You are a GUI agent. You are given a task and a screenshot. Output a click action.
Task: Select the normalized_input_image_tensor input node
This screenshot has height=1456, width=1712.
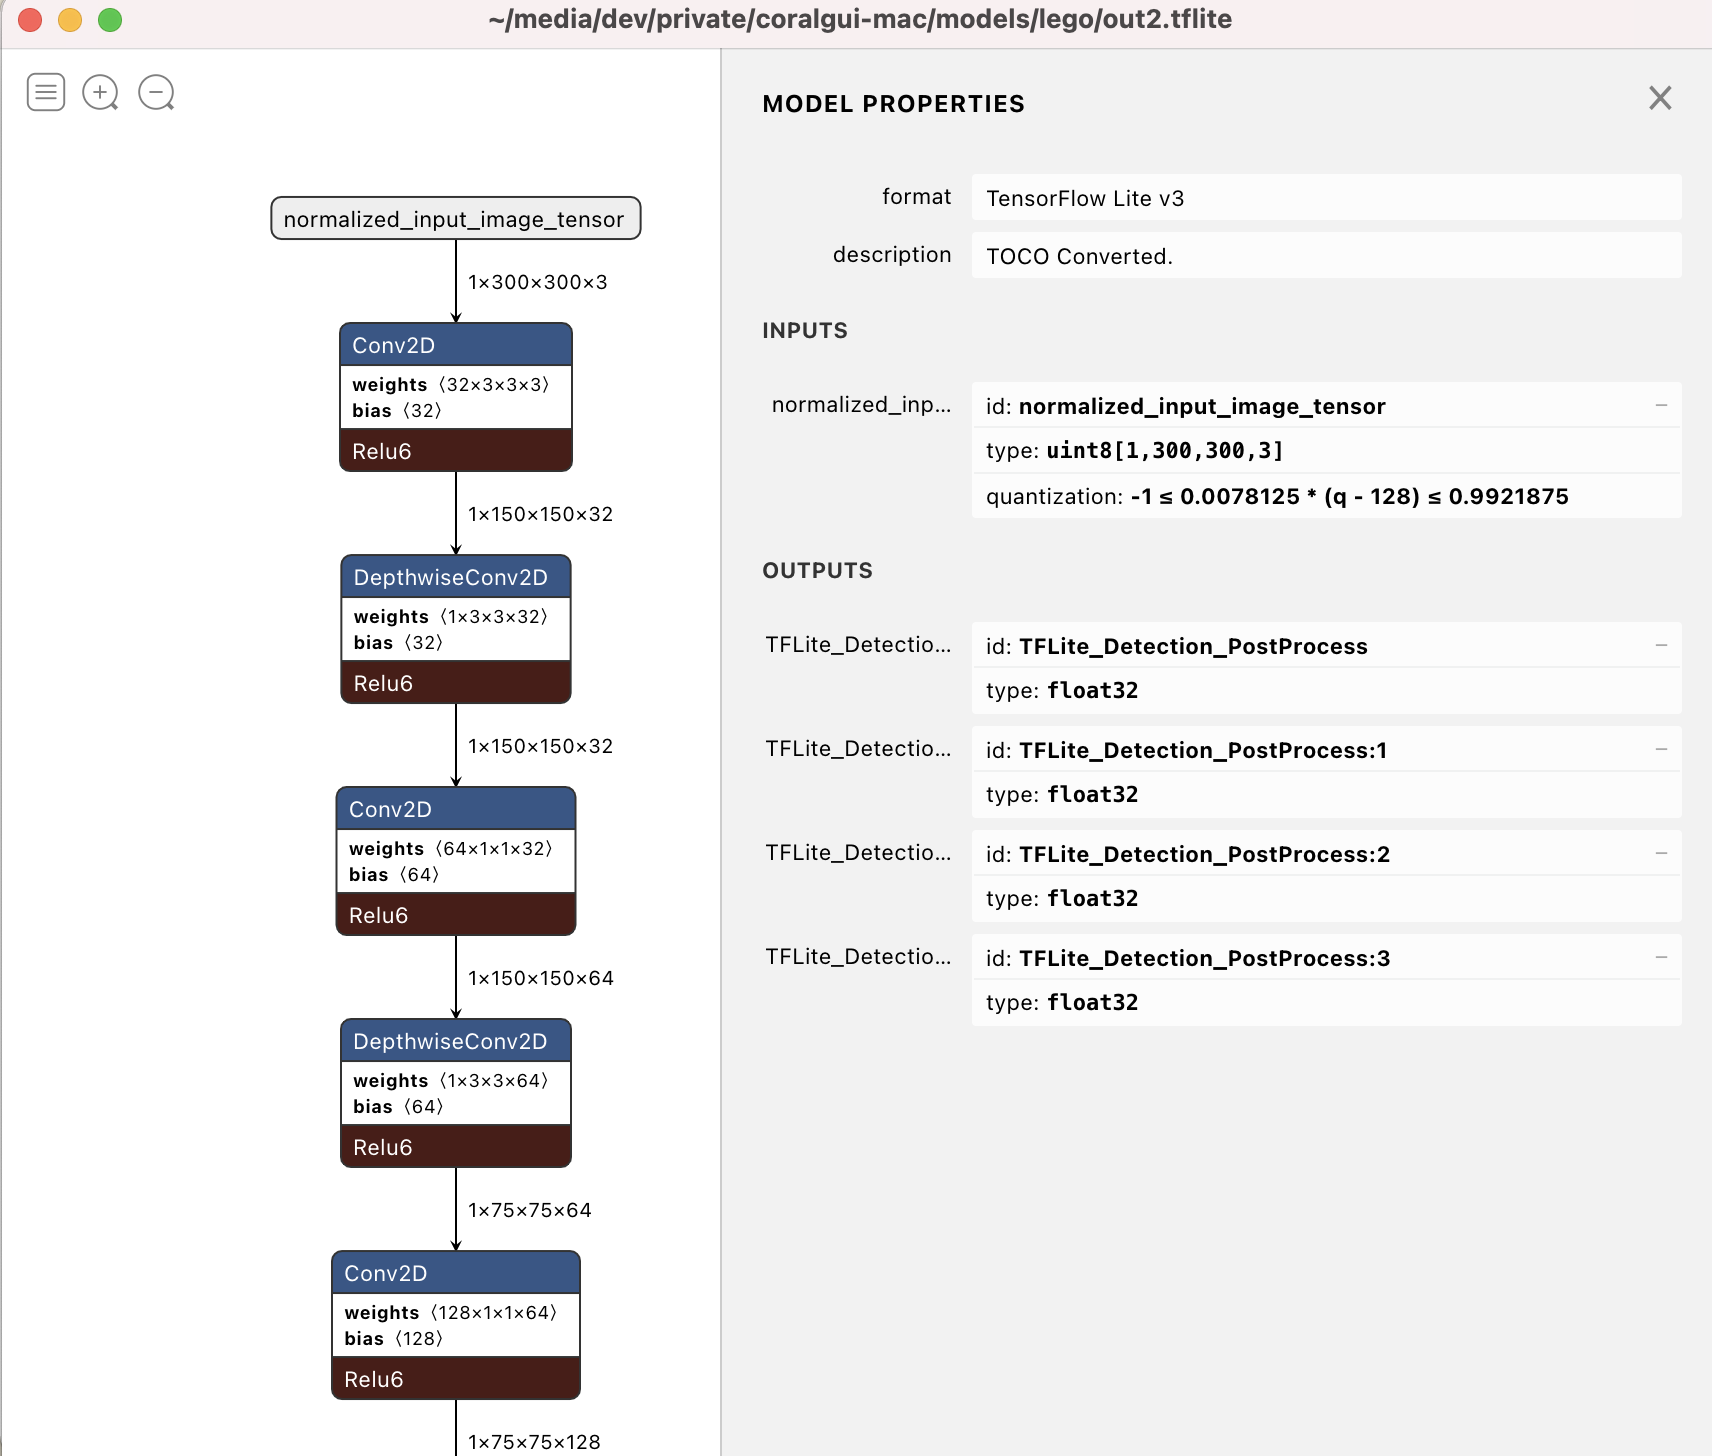coord(455,219)
